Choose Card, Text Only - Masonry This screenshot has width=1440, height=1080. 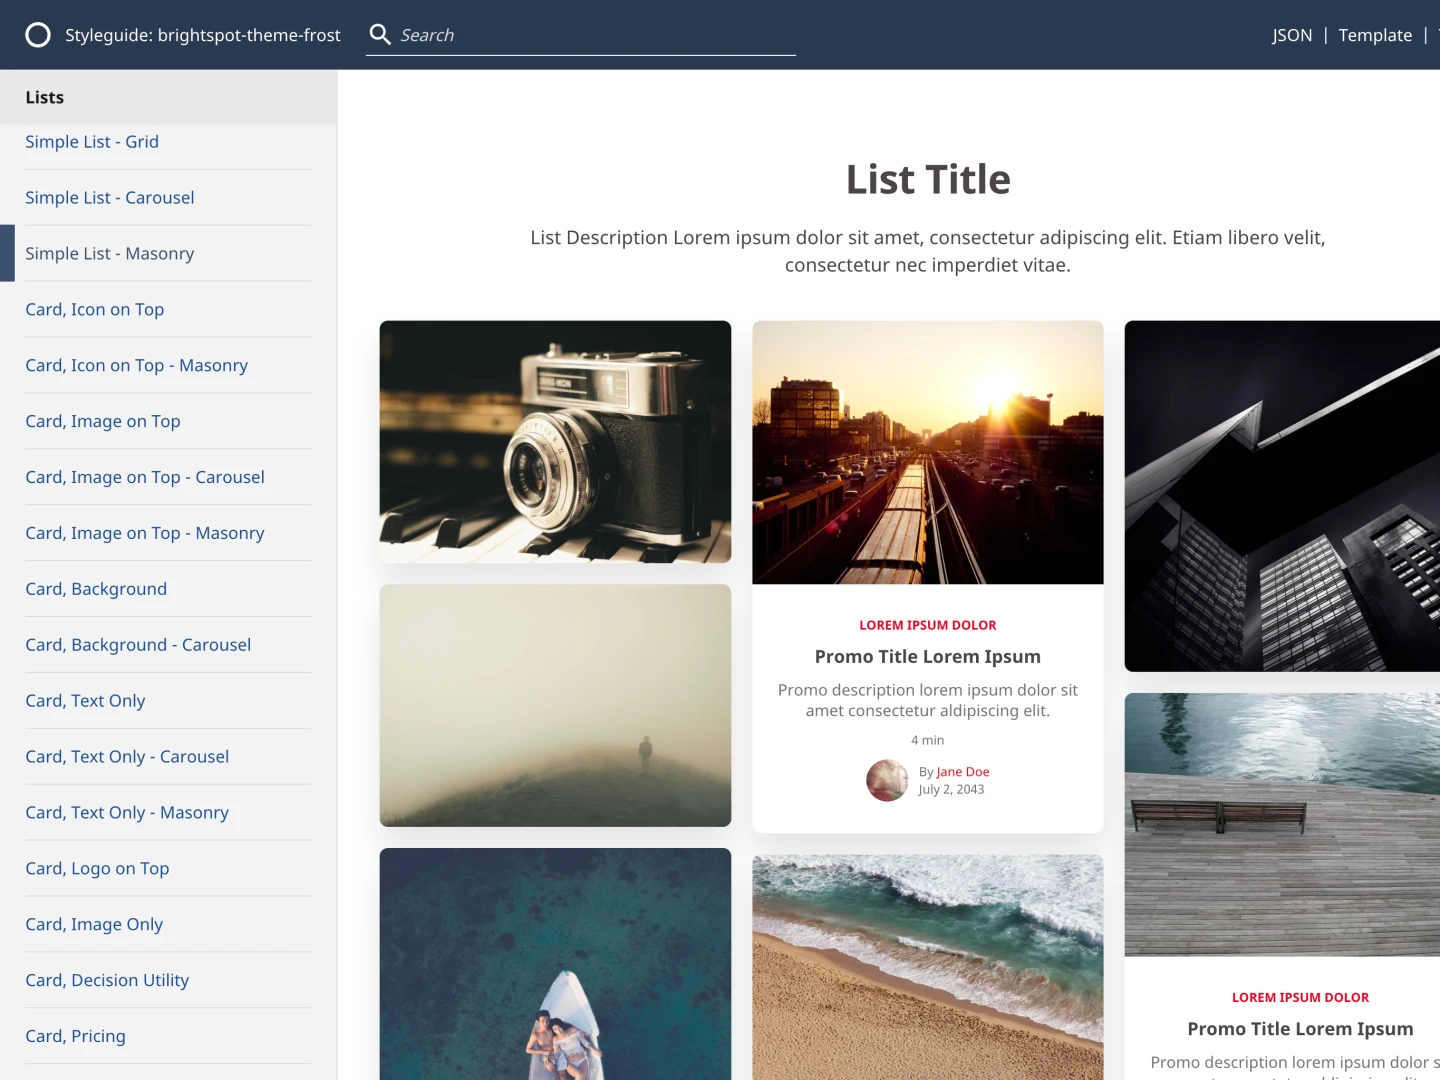click(x=127, y=813)
